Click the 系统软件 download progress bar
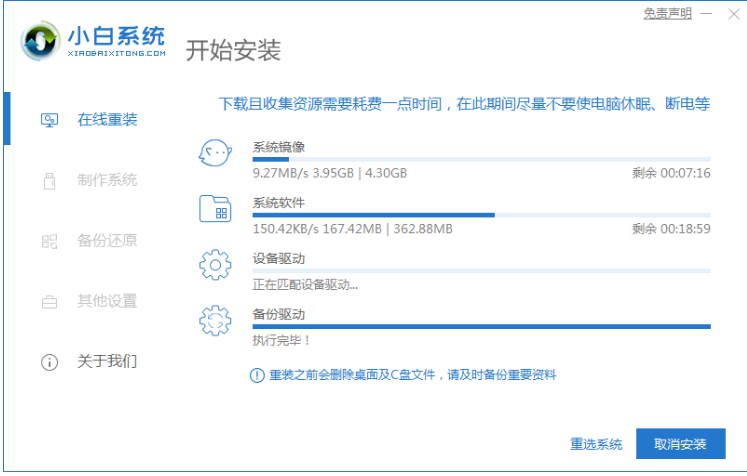 click(481, 215)
